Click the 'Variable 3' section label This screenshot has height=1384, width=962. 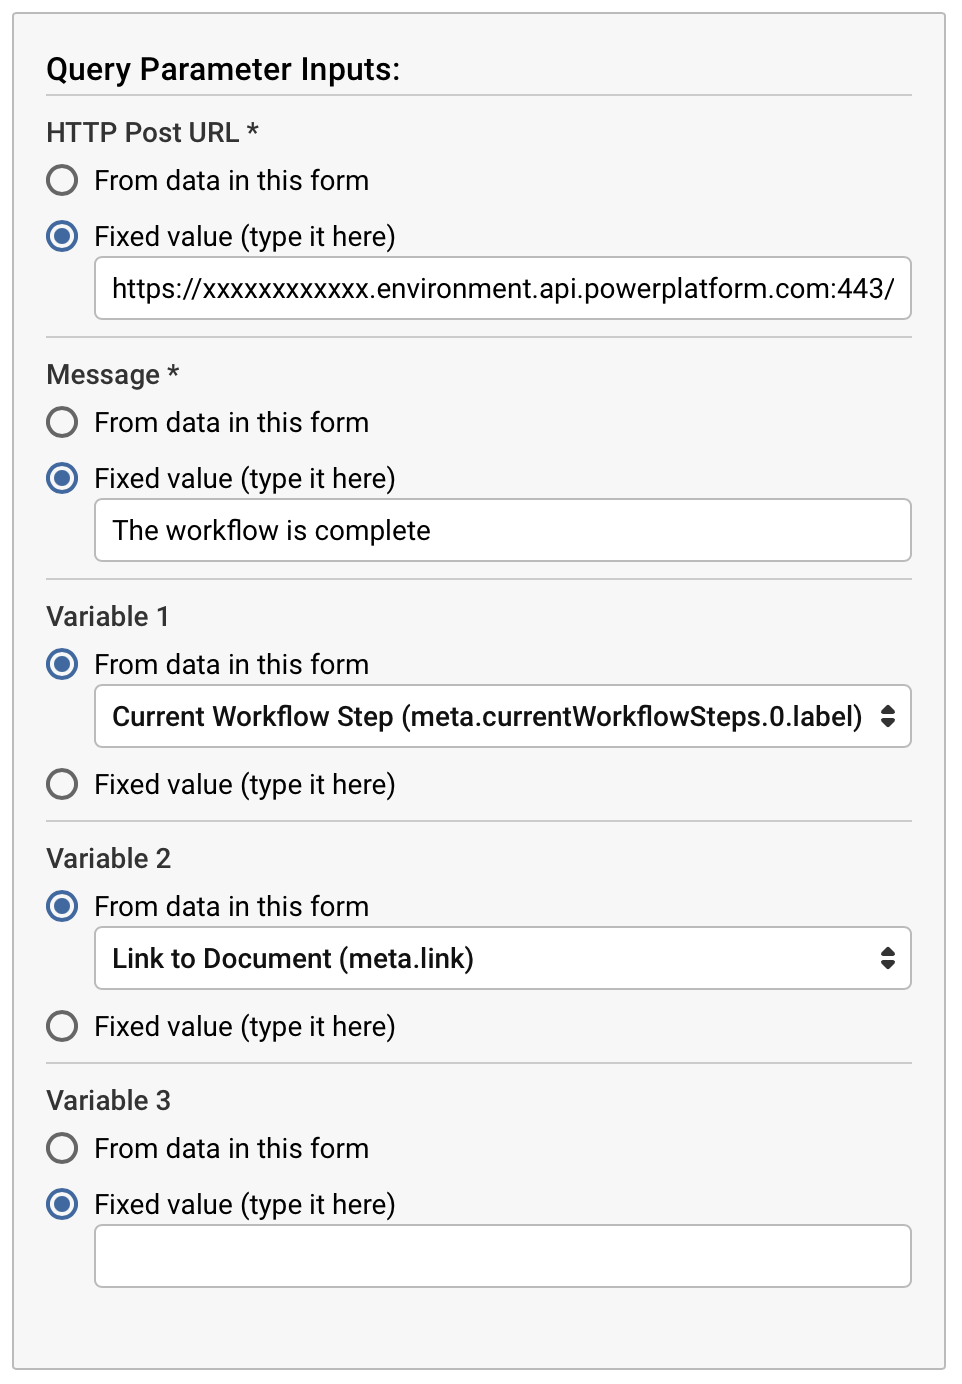[108, 1100]
